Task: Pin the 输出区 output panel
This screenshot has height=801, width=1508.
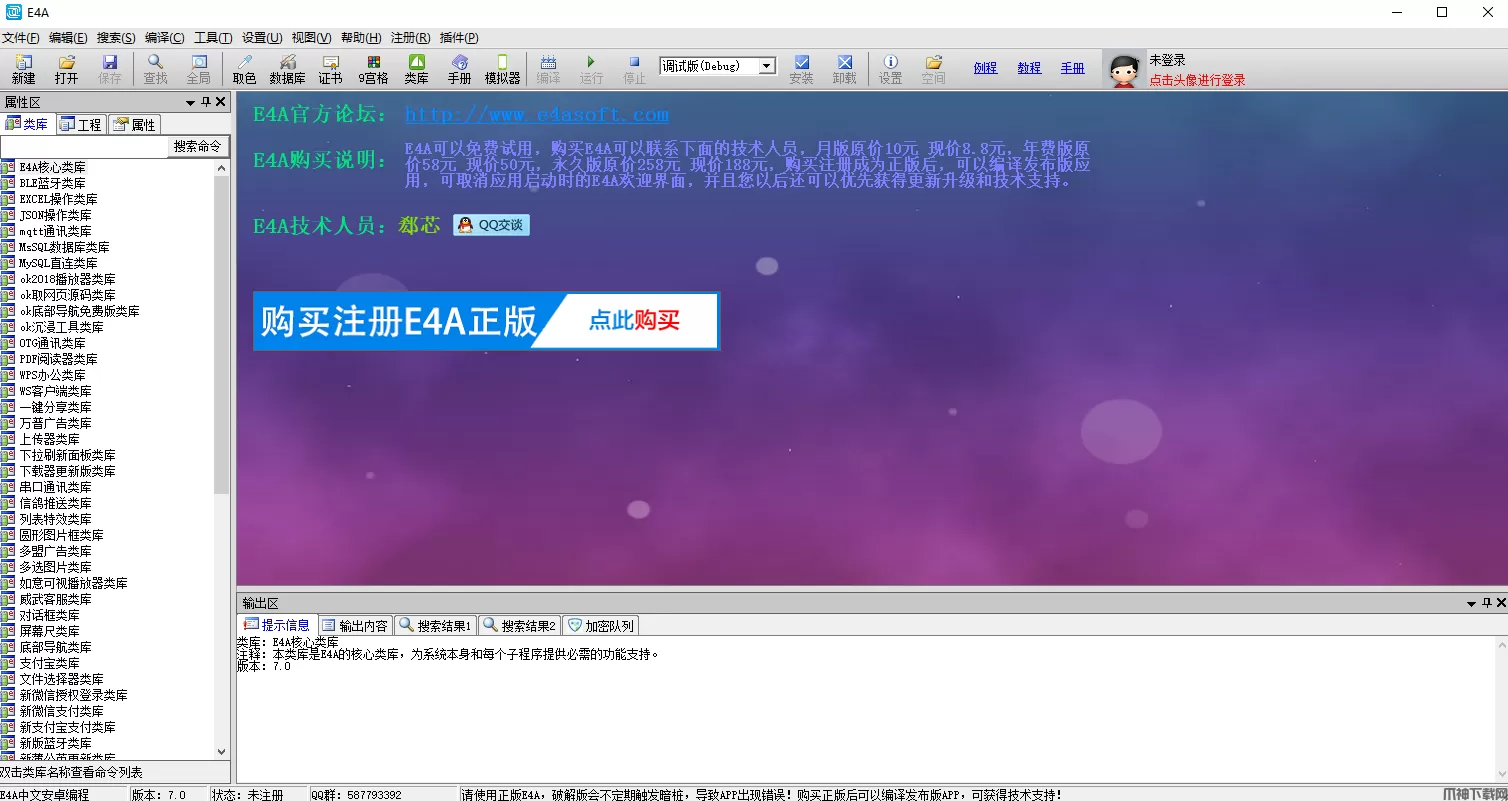Action: [x=1487, y=603]
